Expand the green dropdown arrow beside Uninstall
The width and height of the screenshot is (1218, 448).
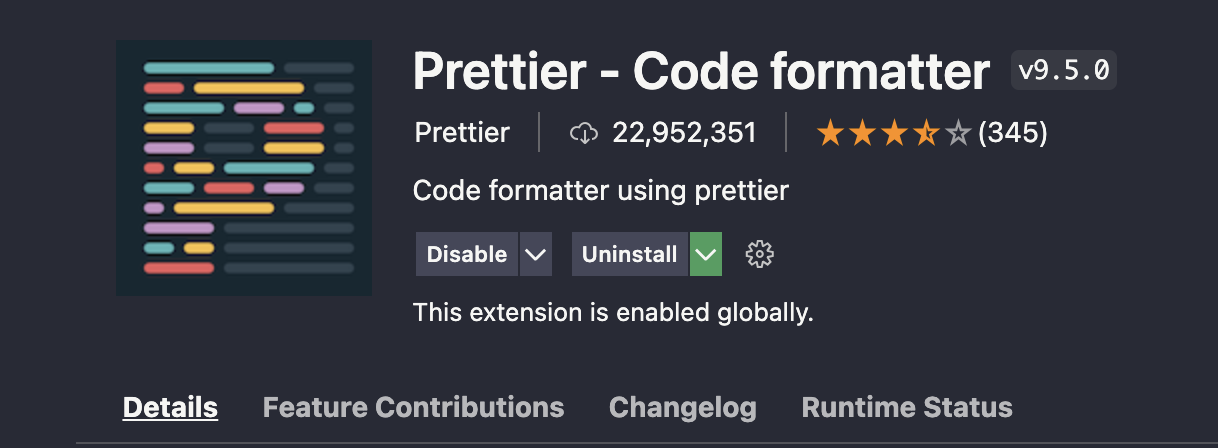pos(706,254)
